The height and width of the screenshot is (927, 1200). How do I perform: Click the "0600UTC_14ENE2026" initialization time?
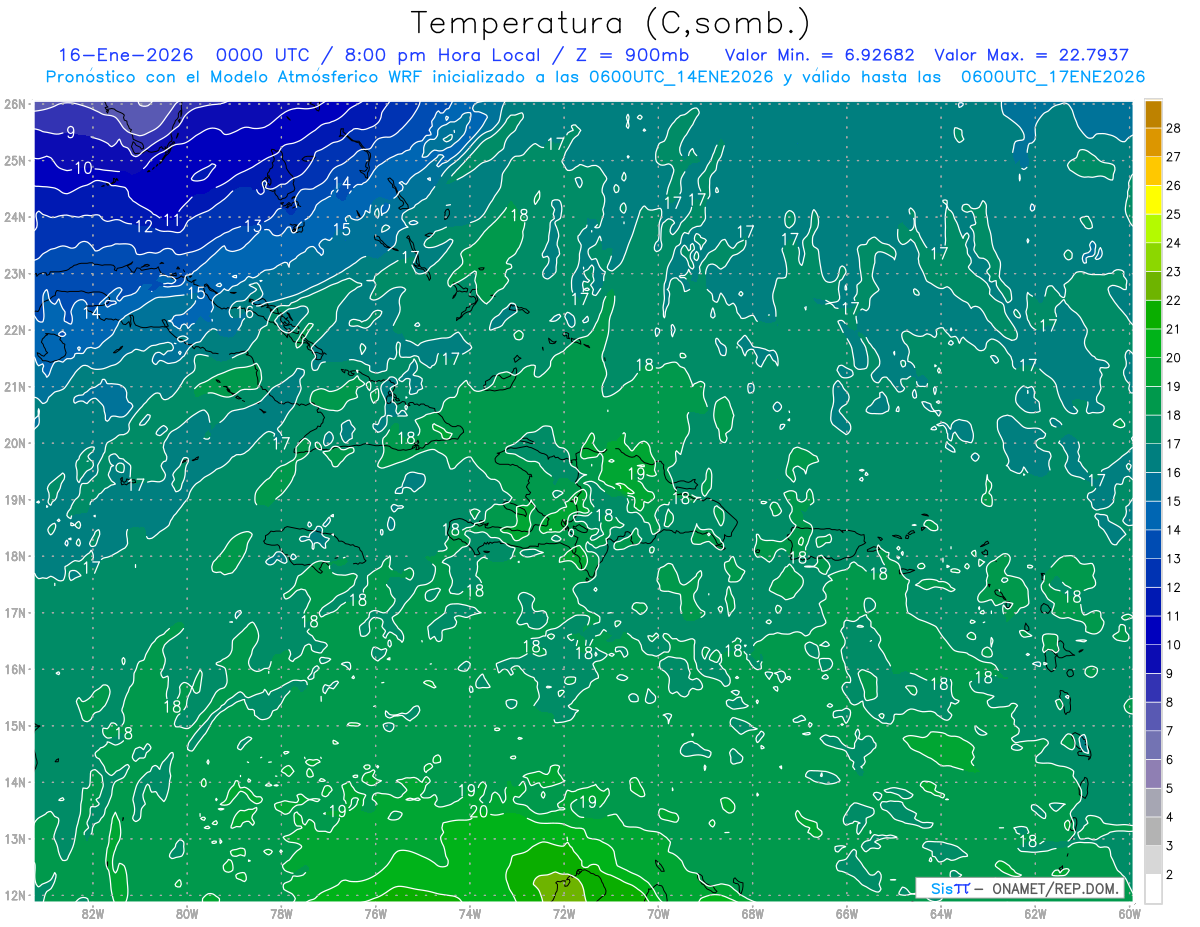pyautogui.click(x=680, y=77)
